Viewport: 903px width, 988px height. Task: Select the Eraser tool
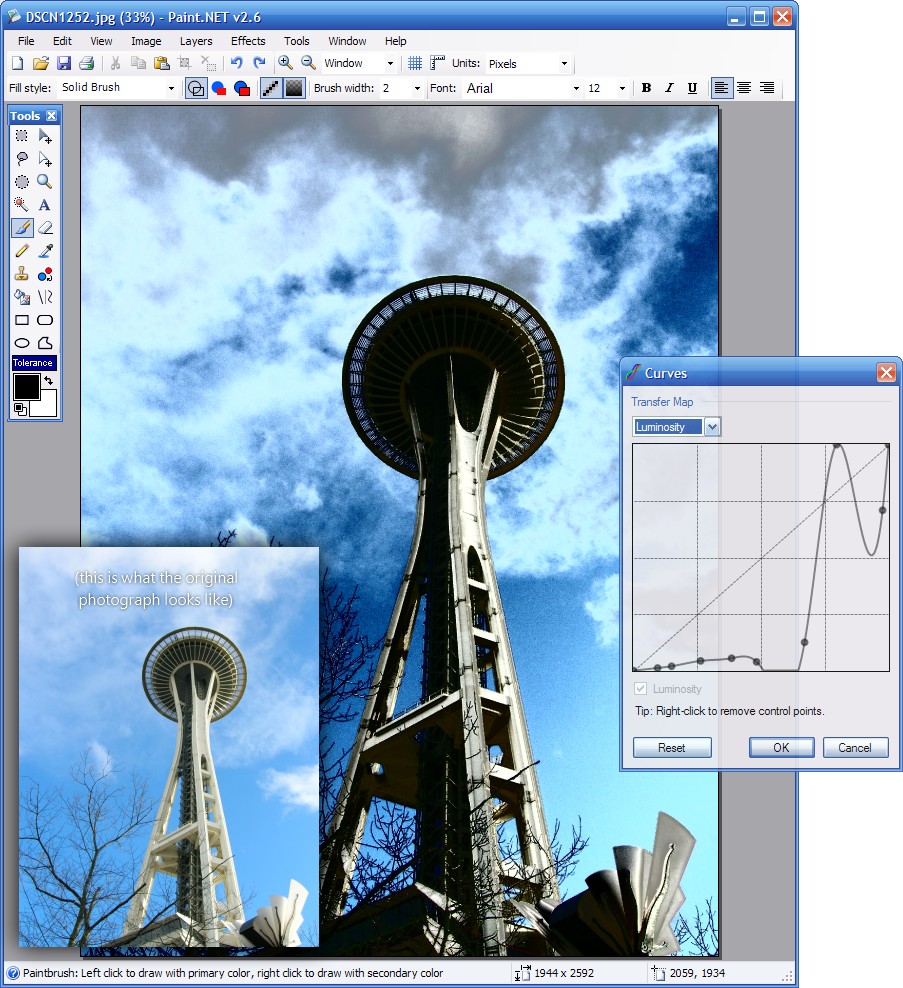(x=45, y=227)
